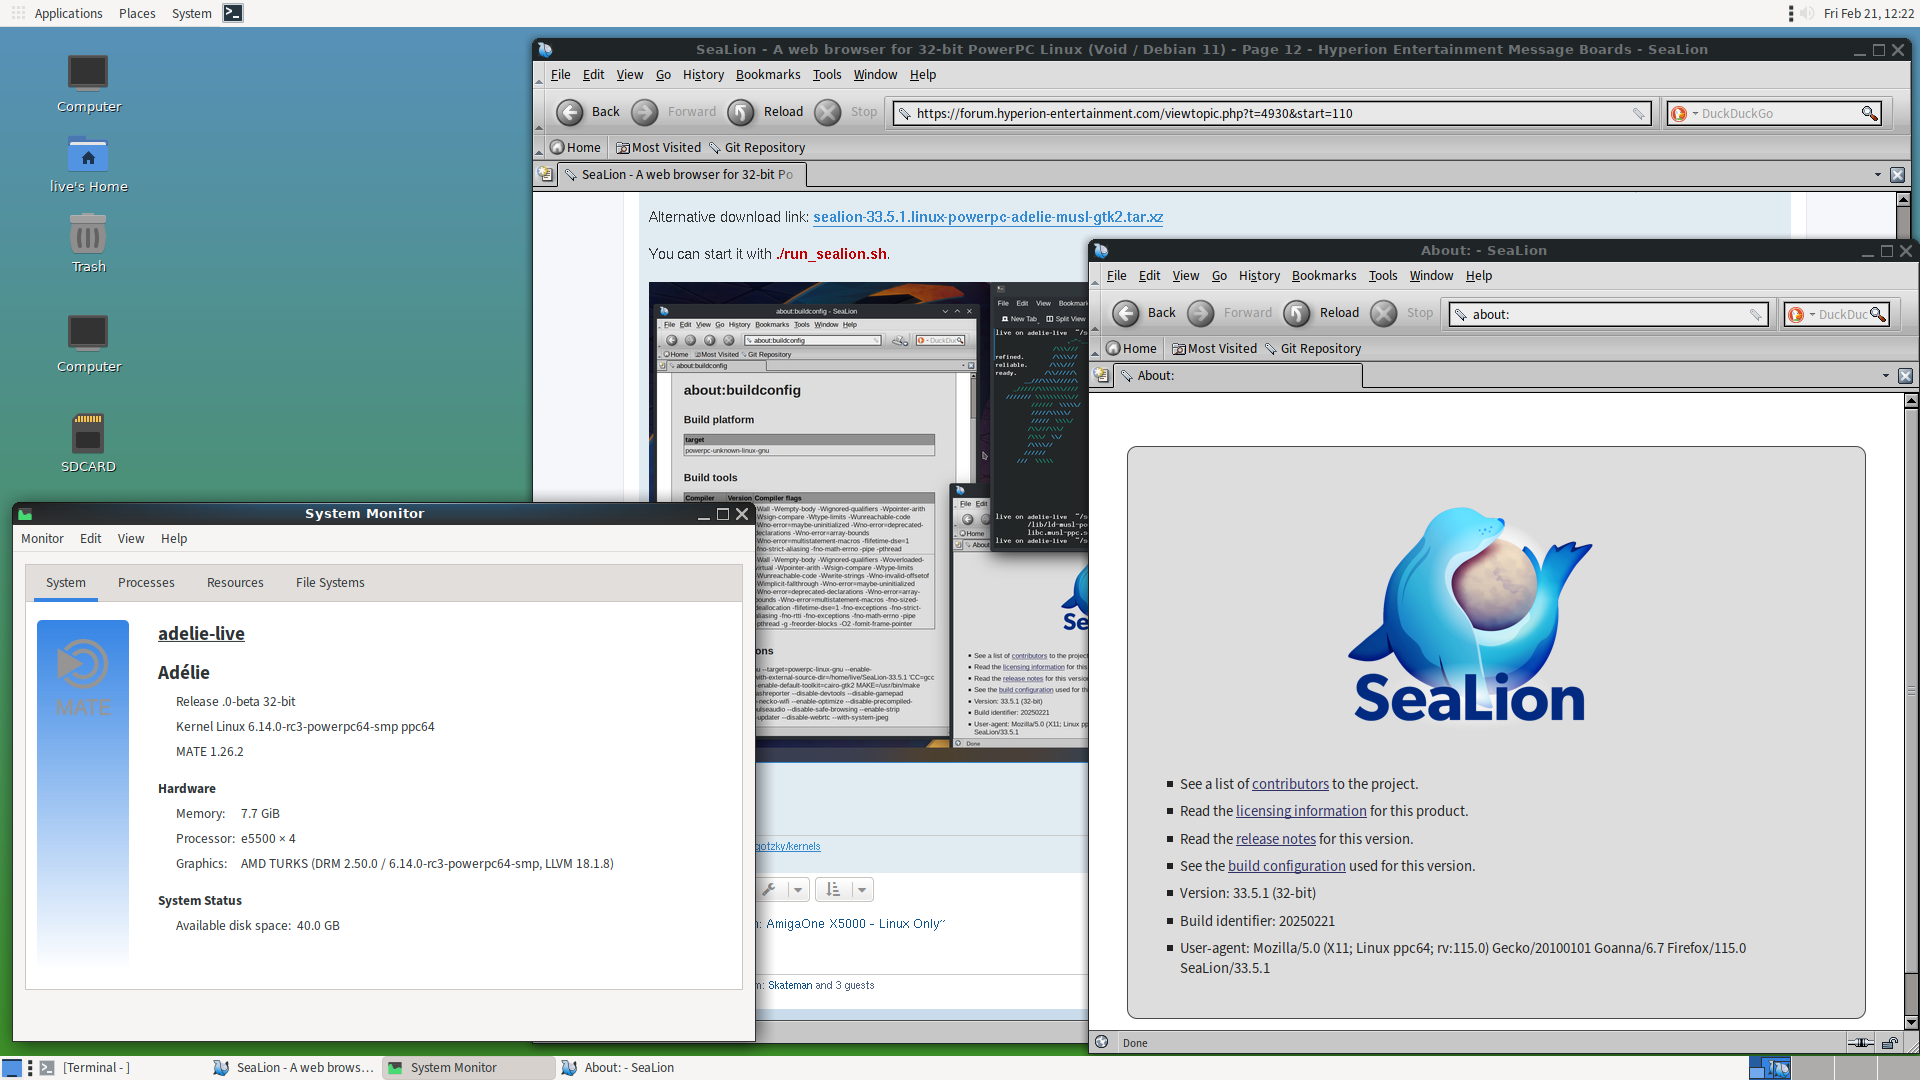Expand sort options dropdown in forum post toolbar

pos(862,889)
